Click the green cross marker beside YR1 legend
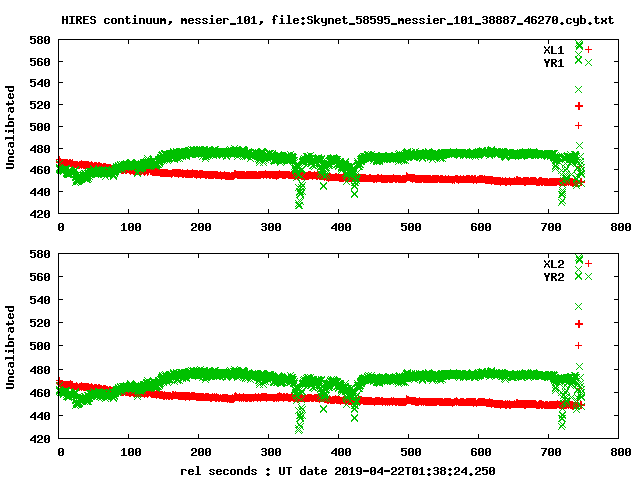Viewport: 640px width, 480px height. pos(588,63)
